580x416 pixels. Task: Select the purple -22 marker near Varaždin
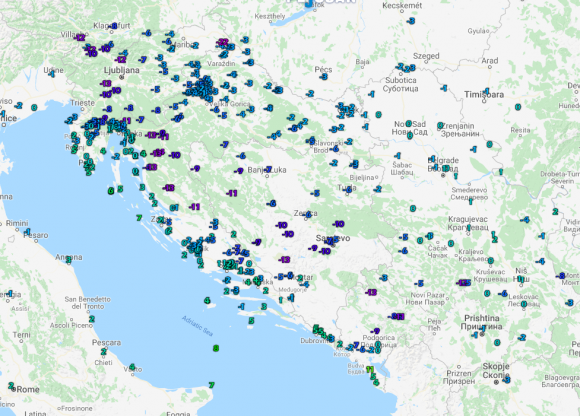coord(222,42)
